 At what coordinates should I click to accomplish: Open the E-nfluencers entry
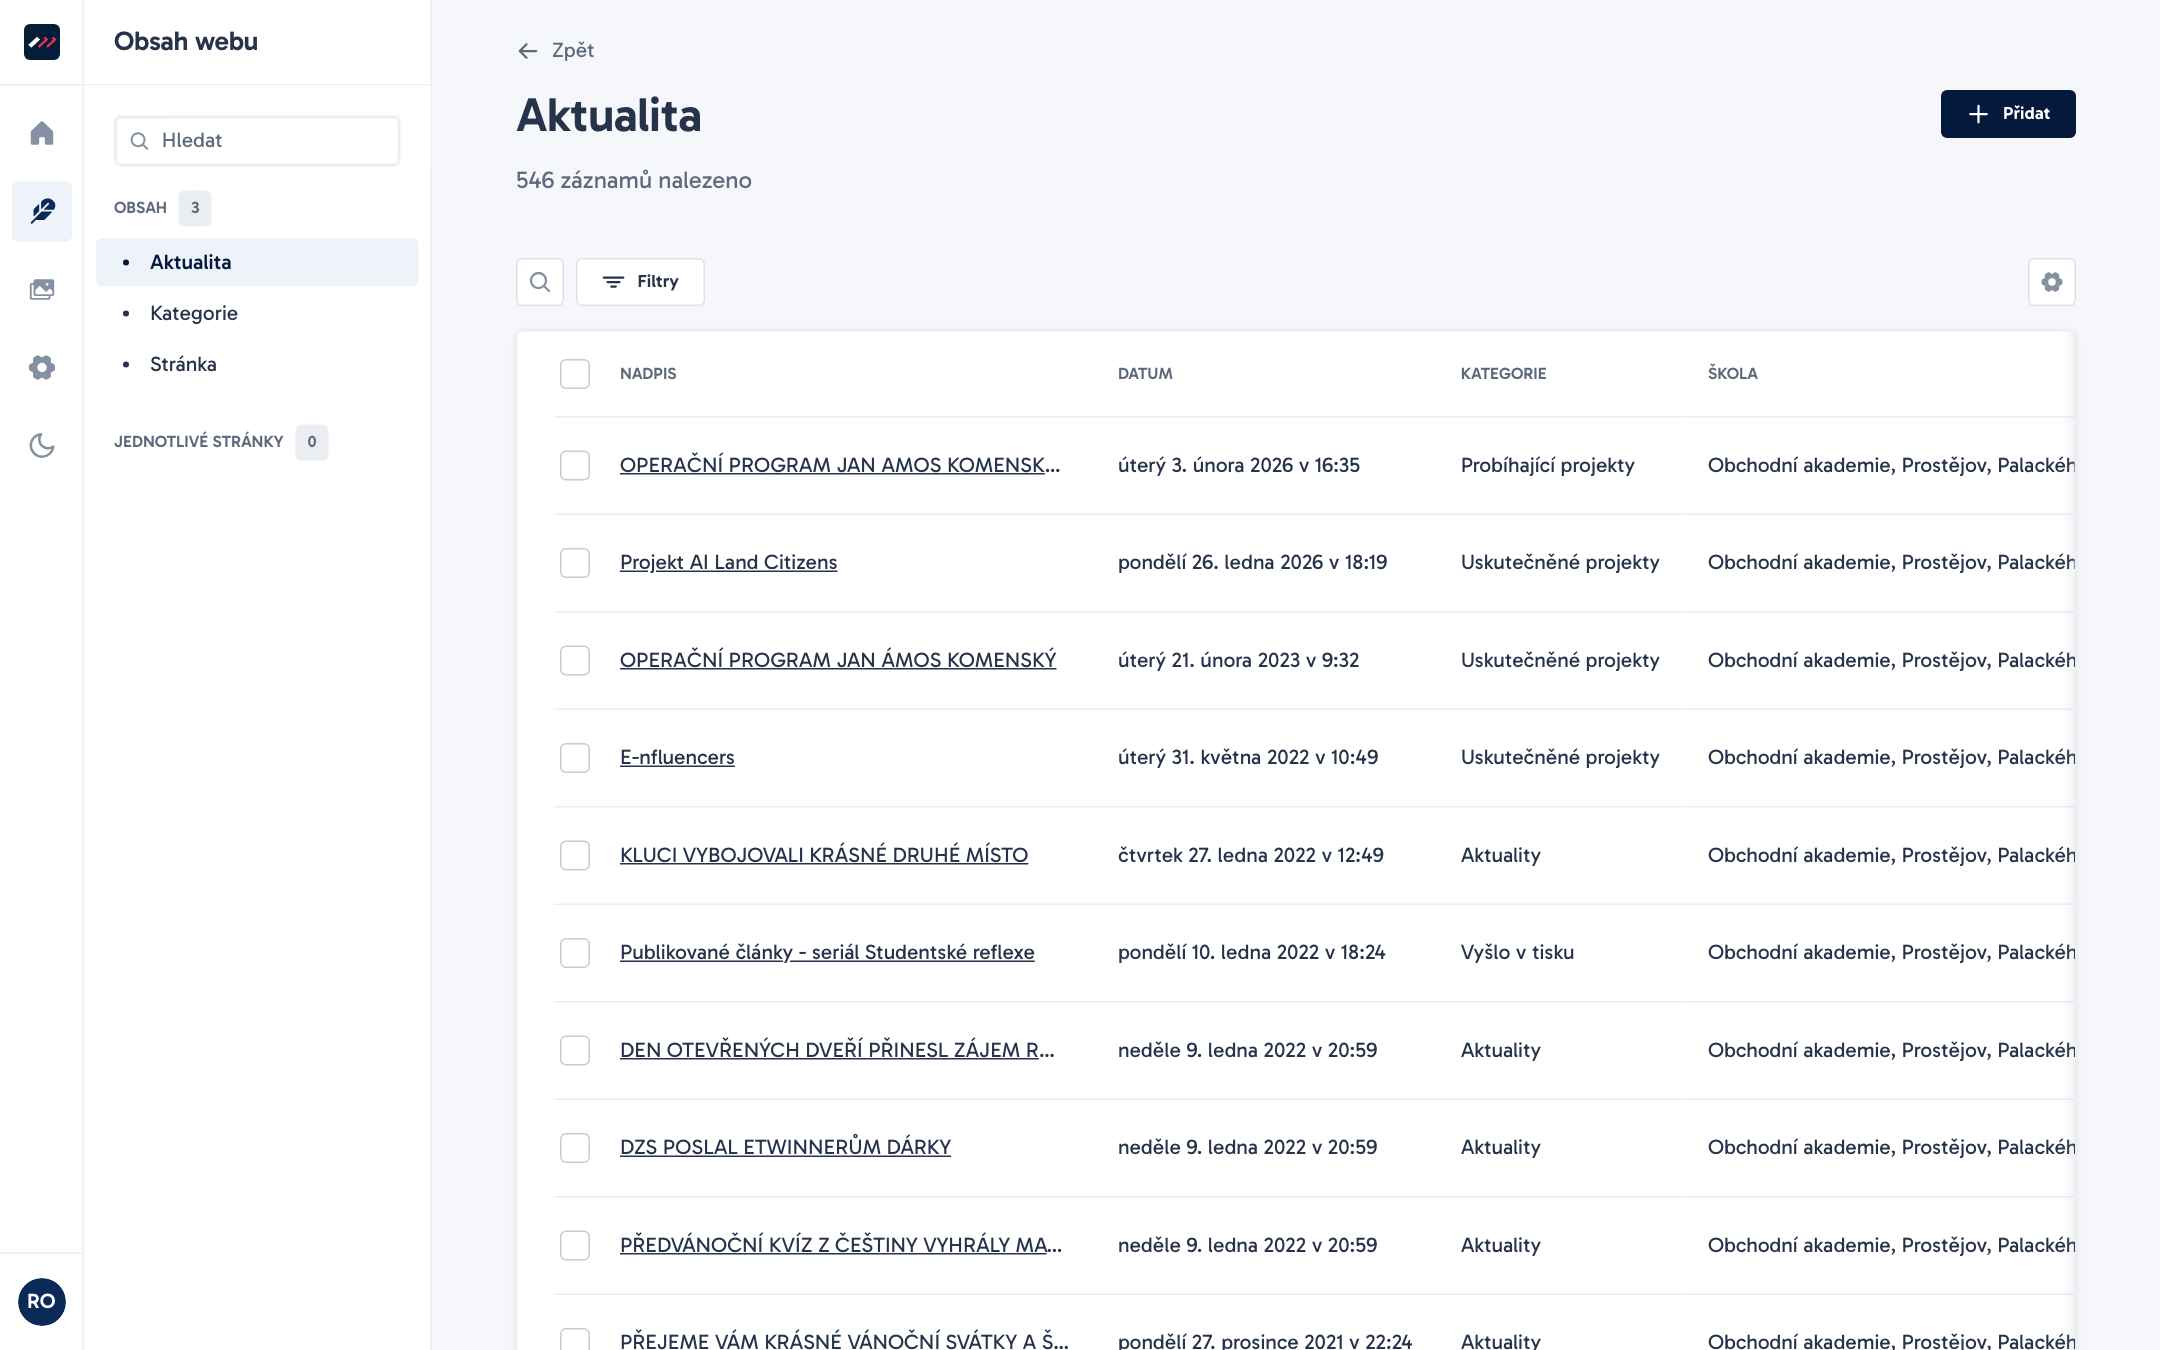tap(677, 758)
